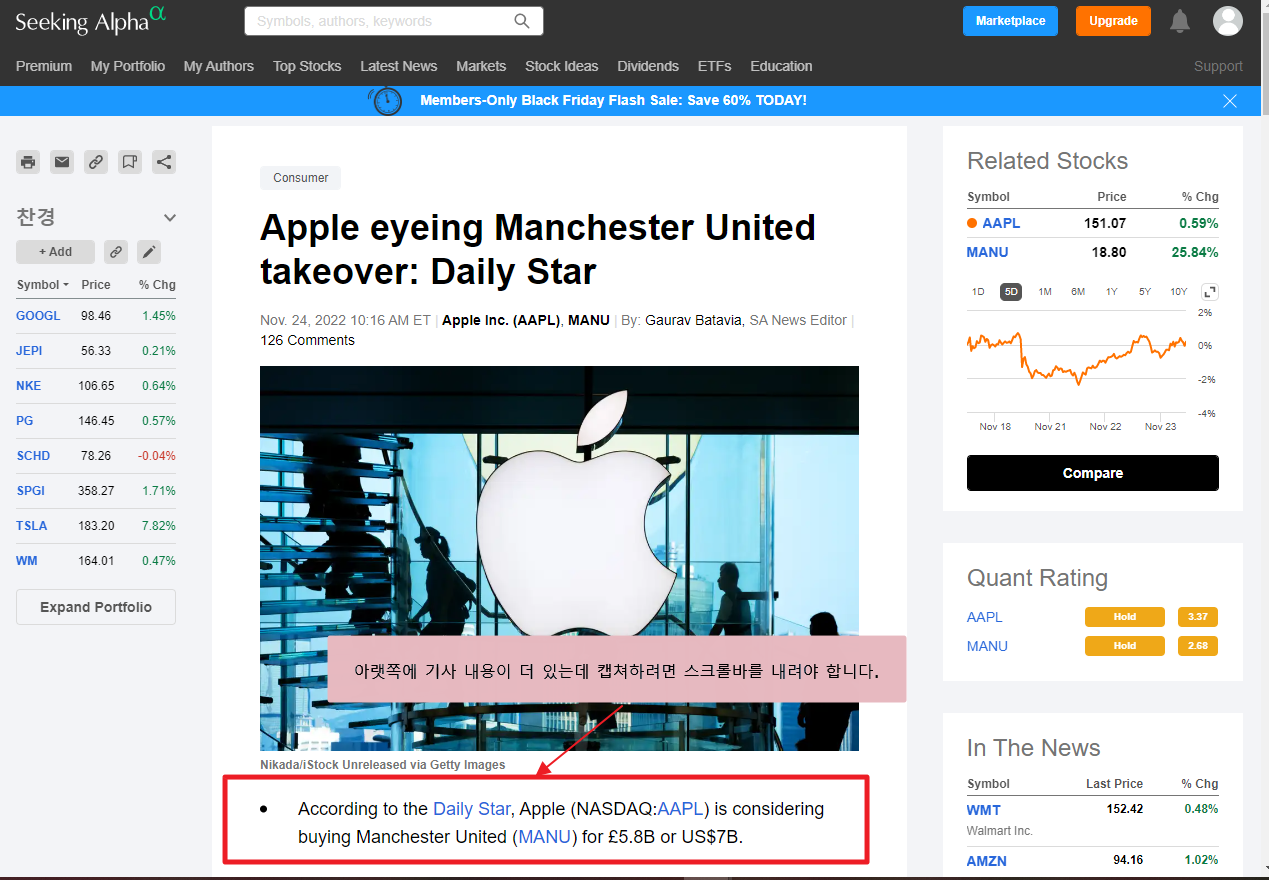Select the 5Y chart range

pos(1145,292)
